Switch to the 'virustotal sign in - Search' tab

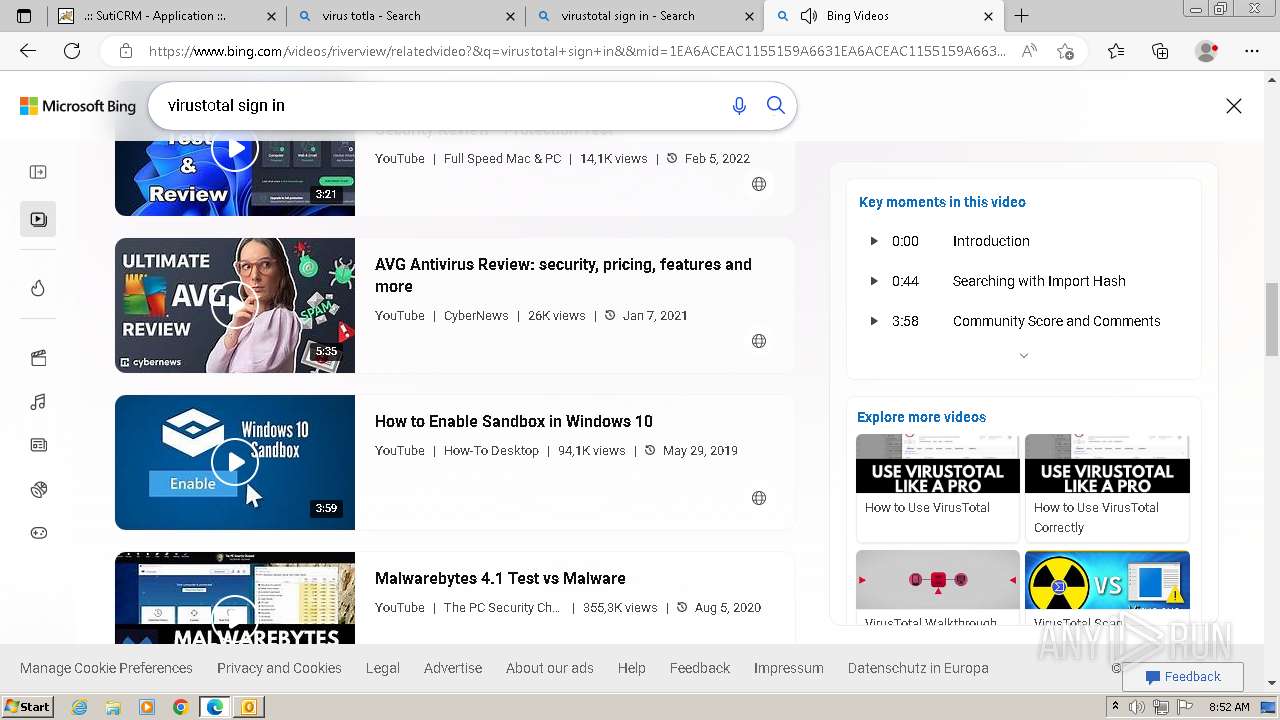point(645,16)
